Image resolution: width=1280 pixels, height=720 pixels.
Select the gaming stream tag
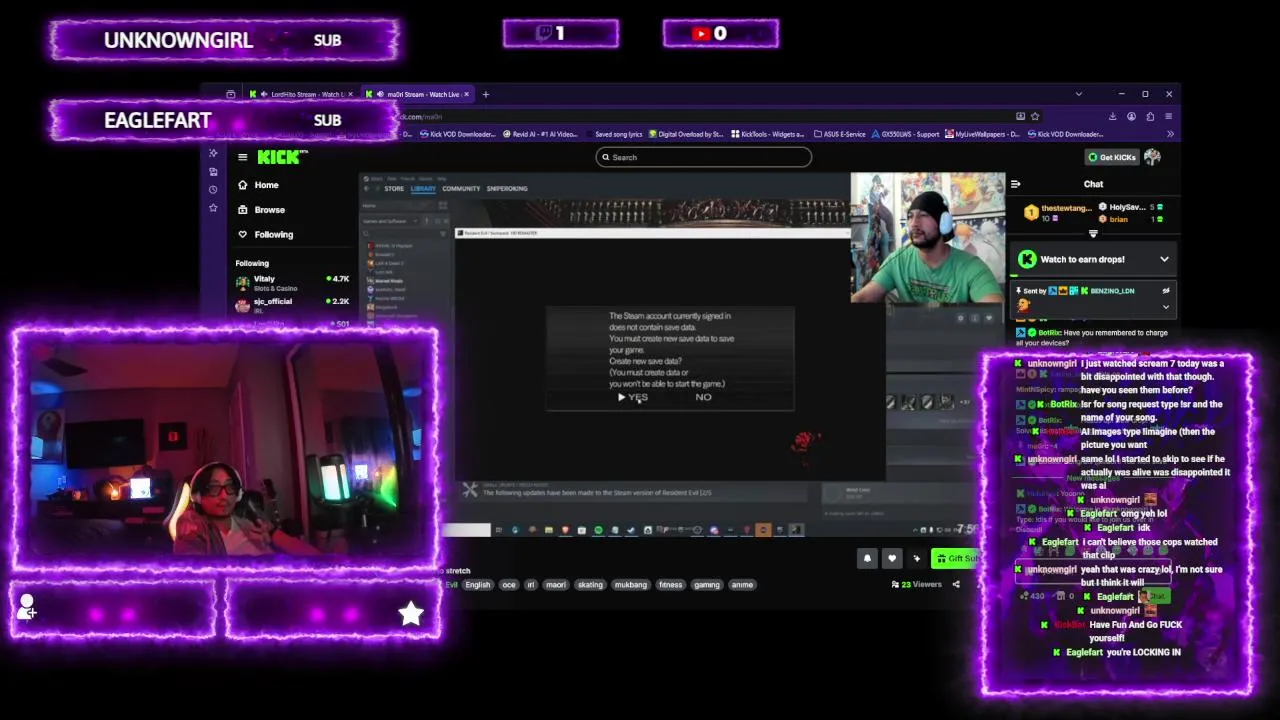pyautogui.click(x=707, y=584)
